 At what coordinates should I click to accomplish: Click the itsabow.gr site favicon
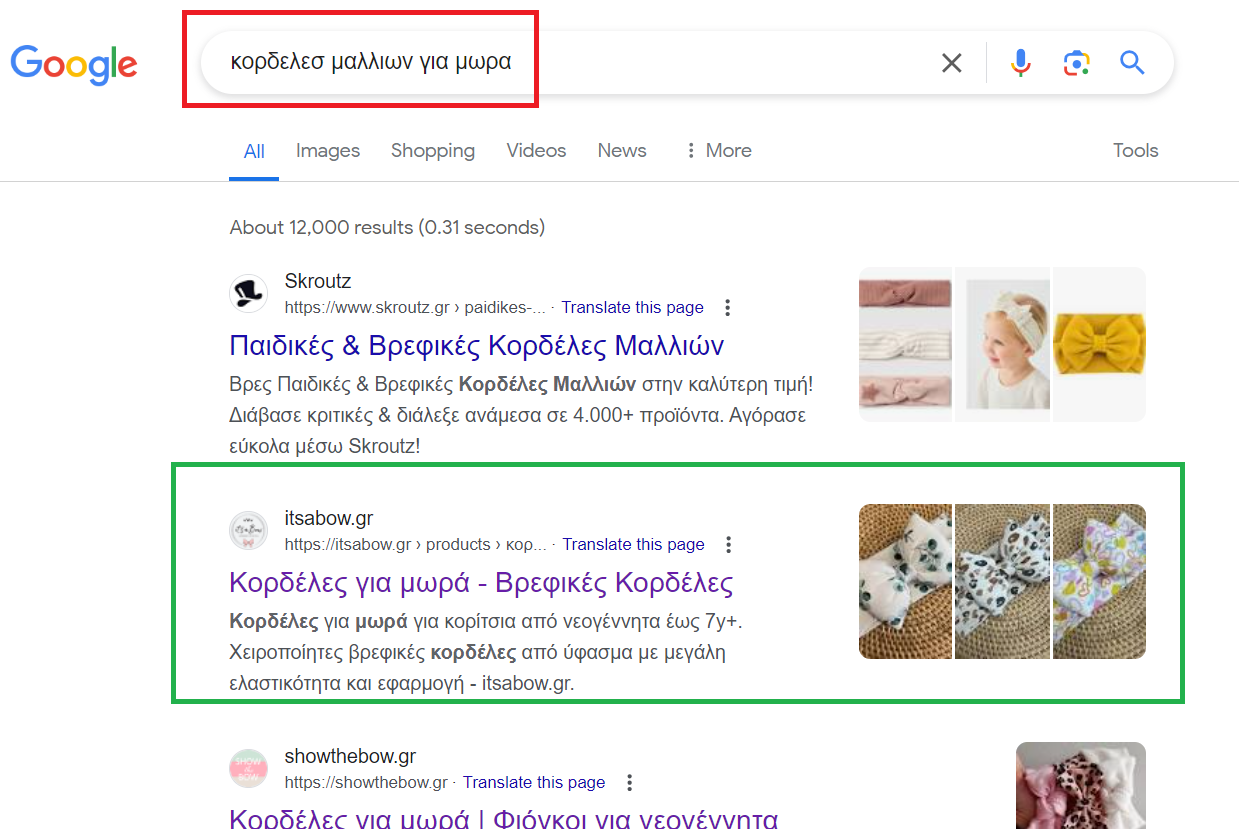point(248,530)
